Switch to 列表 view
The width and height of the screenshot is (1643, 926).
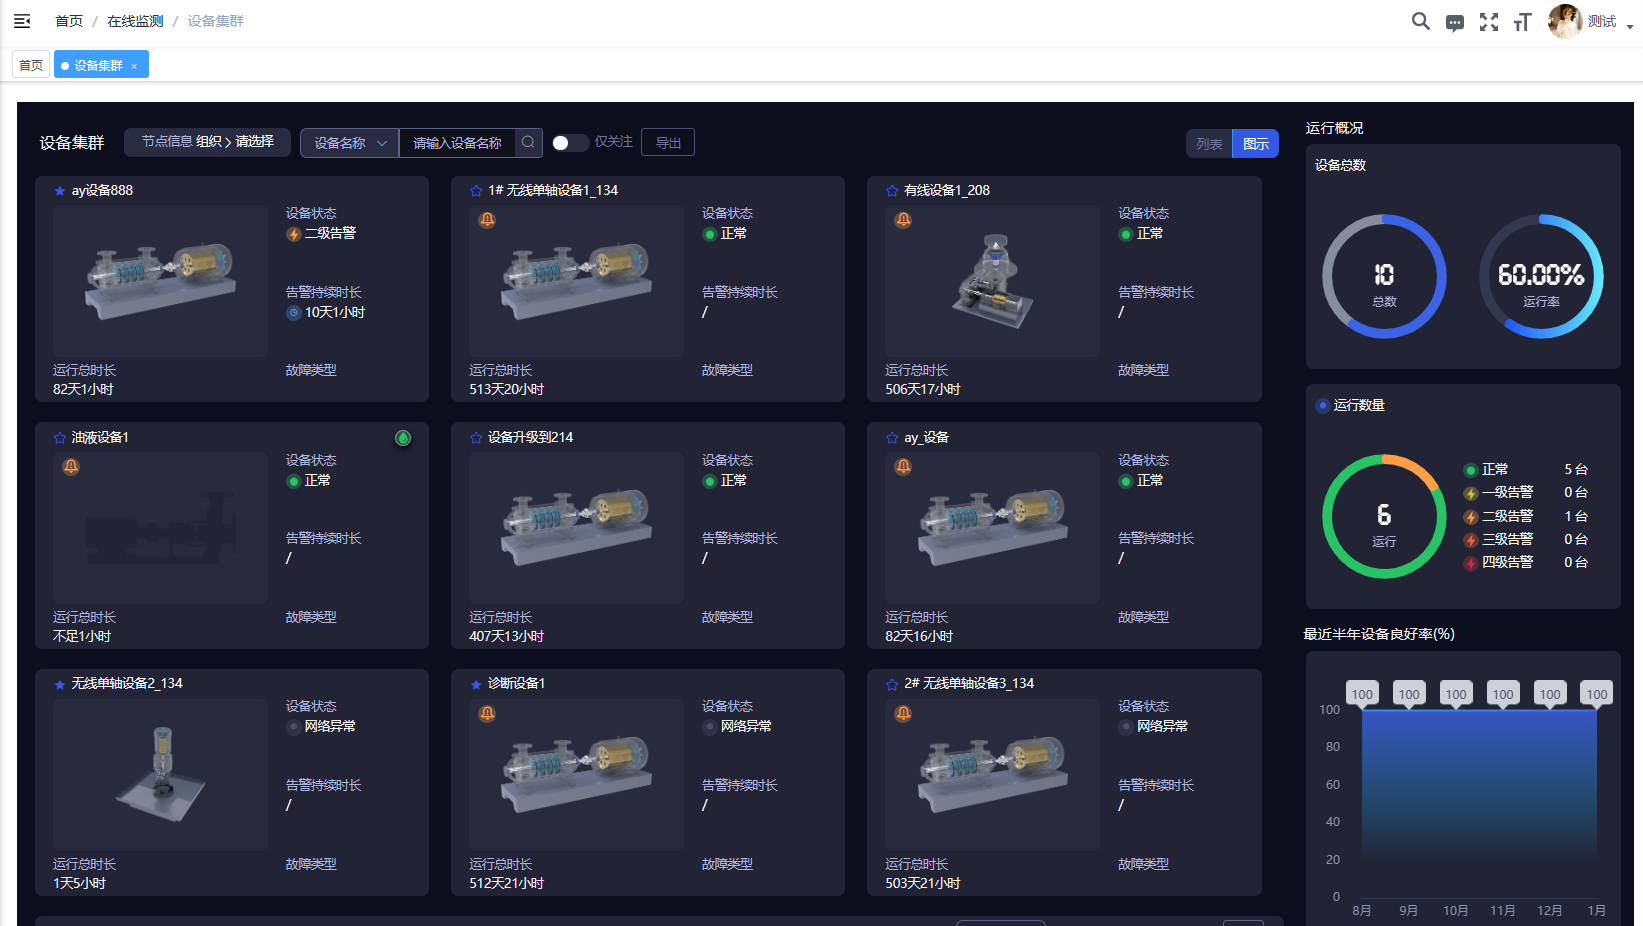(x=1209, y=144)
